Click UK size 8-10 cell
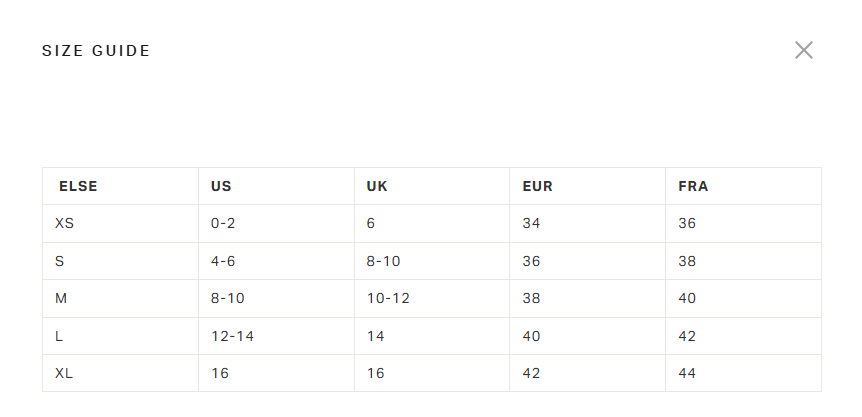This screenshot has width=862, height=417. coord(383,261)
